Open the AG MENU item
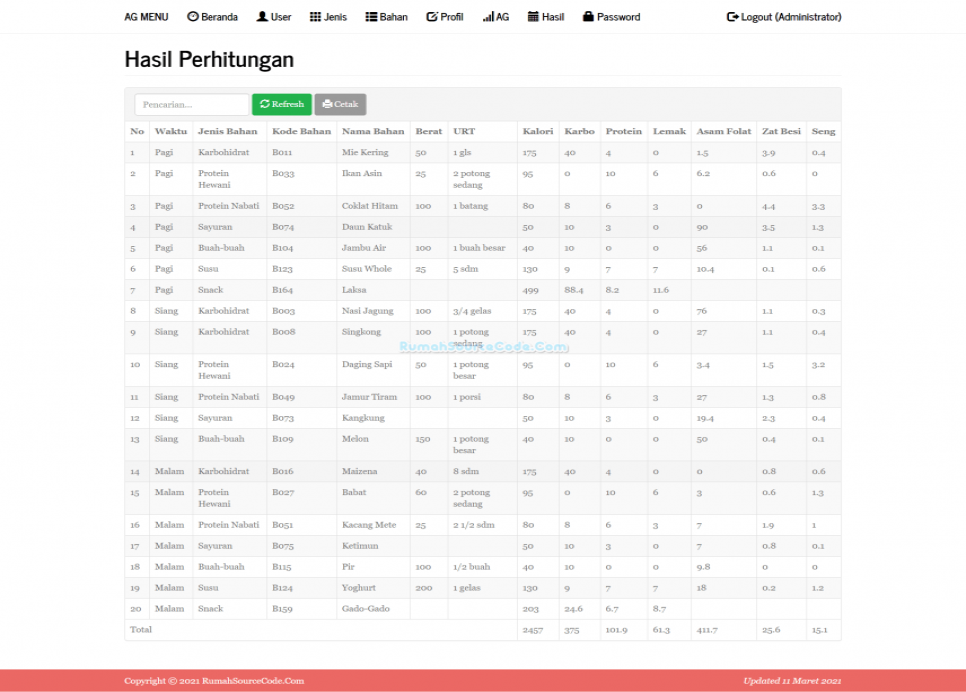Screen dimensions: 966x692 tap(145, 16)
